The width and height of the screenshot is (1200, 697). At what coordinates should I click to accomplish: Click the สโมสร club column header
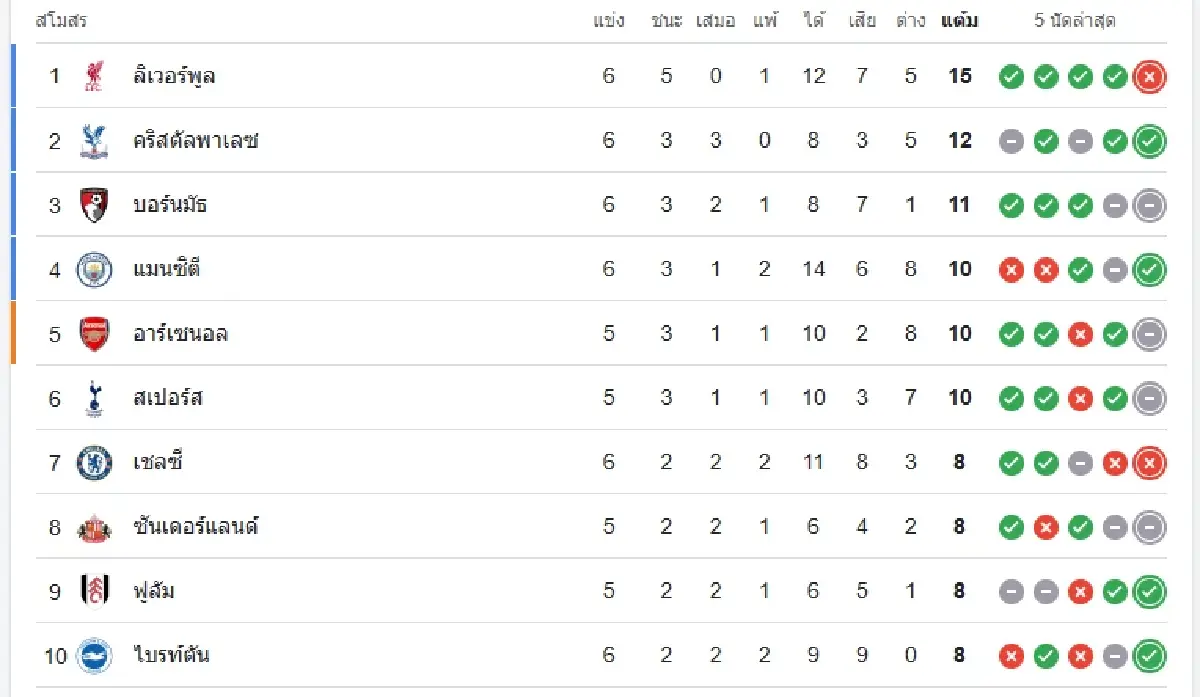(60, 20)
